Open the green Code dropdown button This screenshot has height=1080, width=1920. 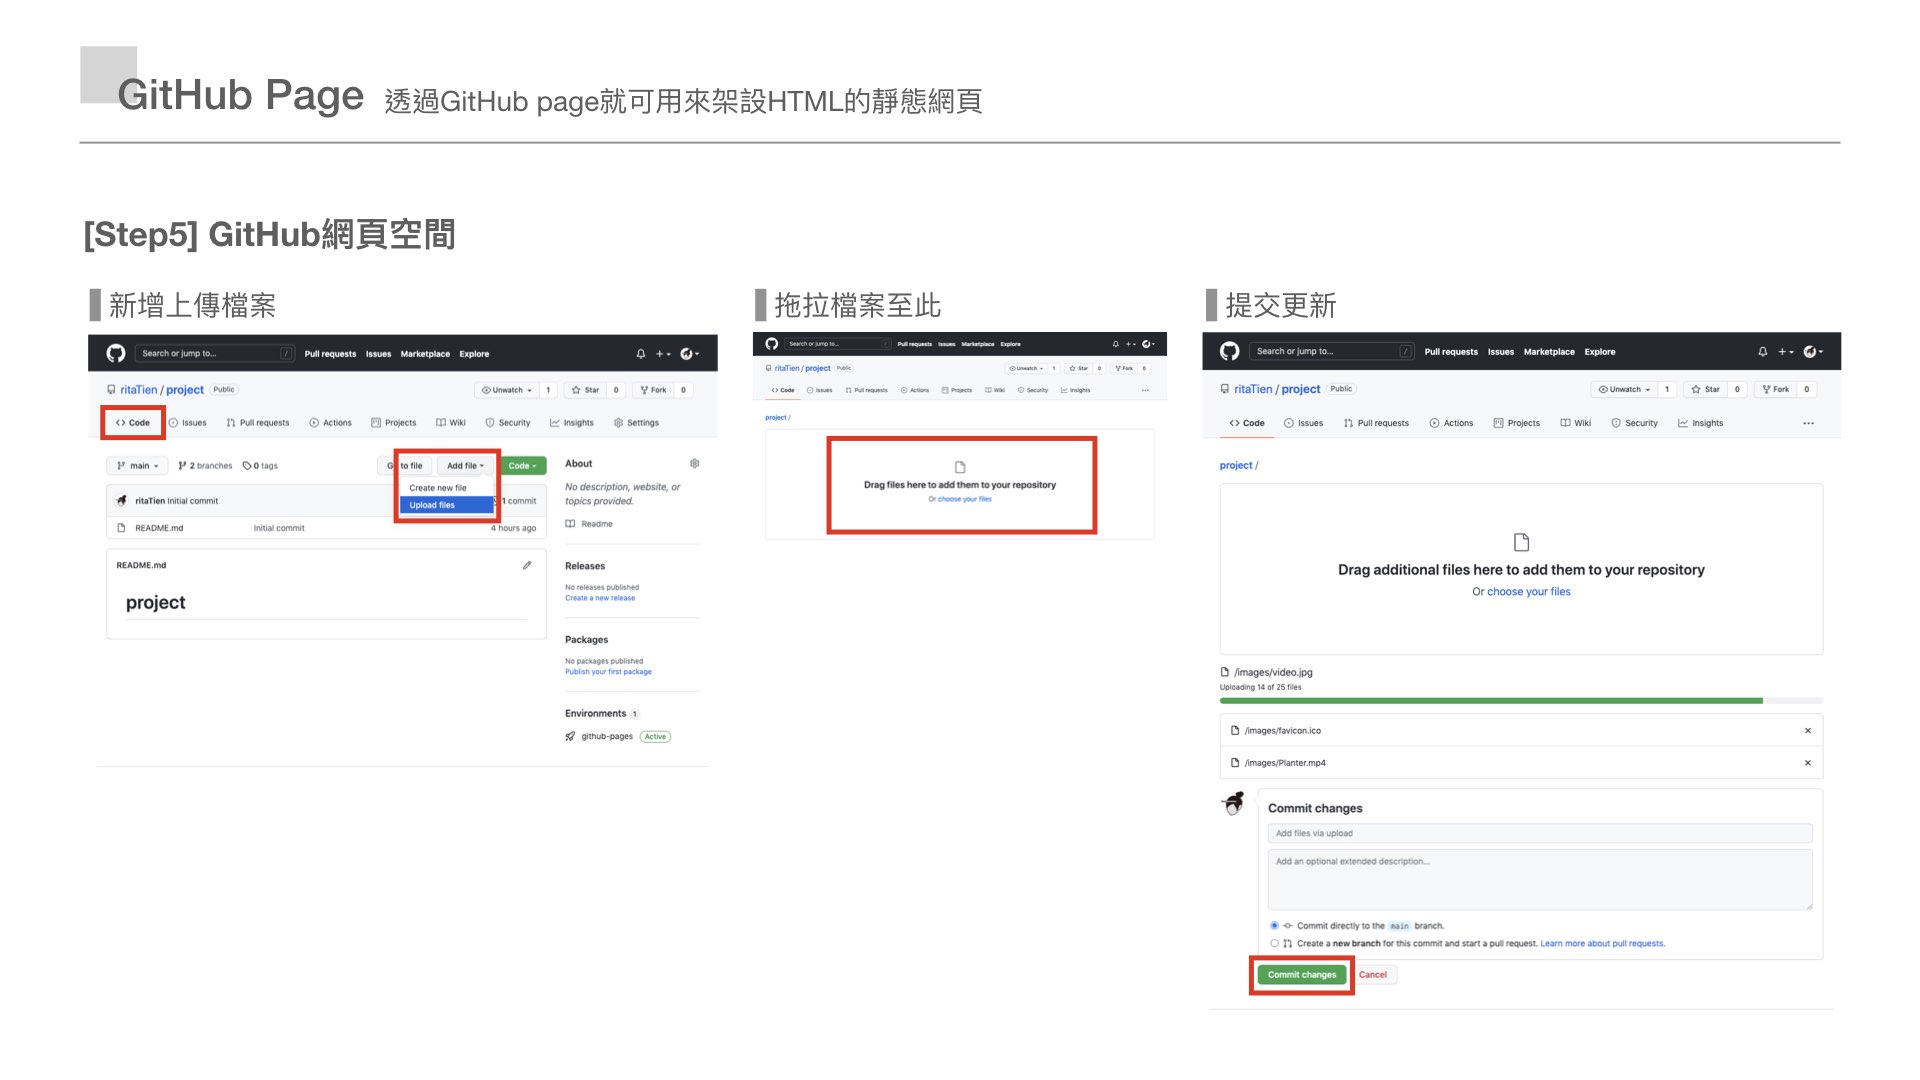[522, 466]
